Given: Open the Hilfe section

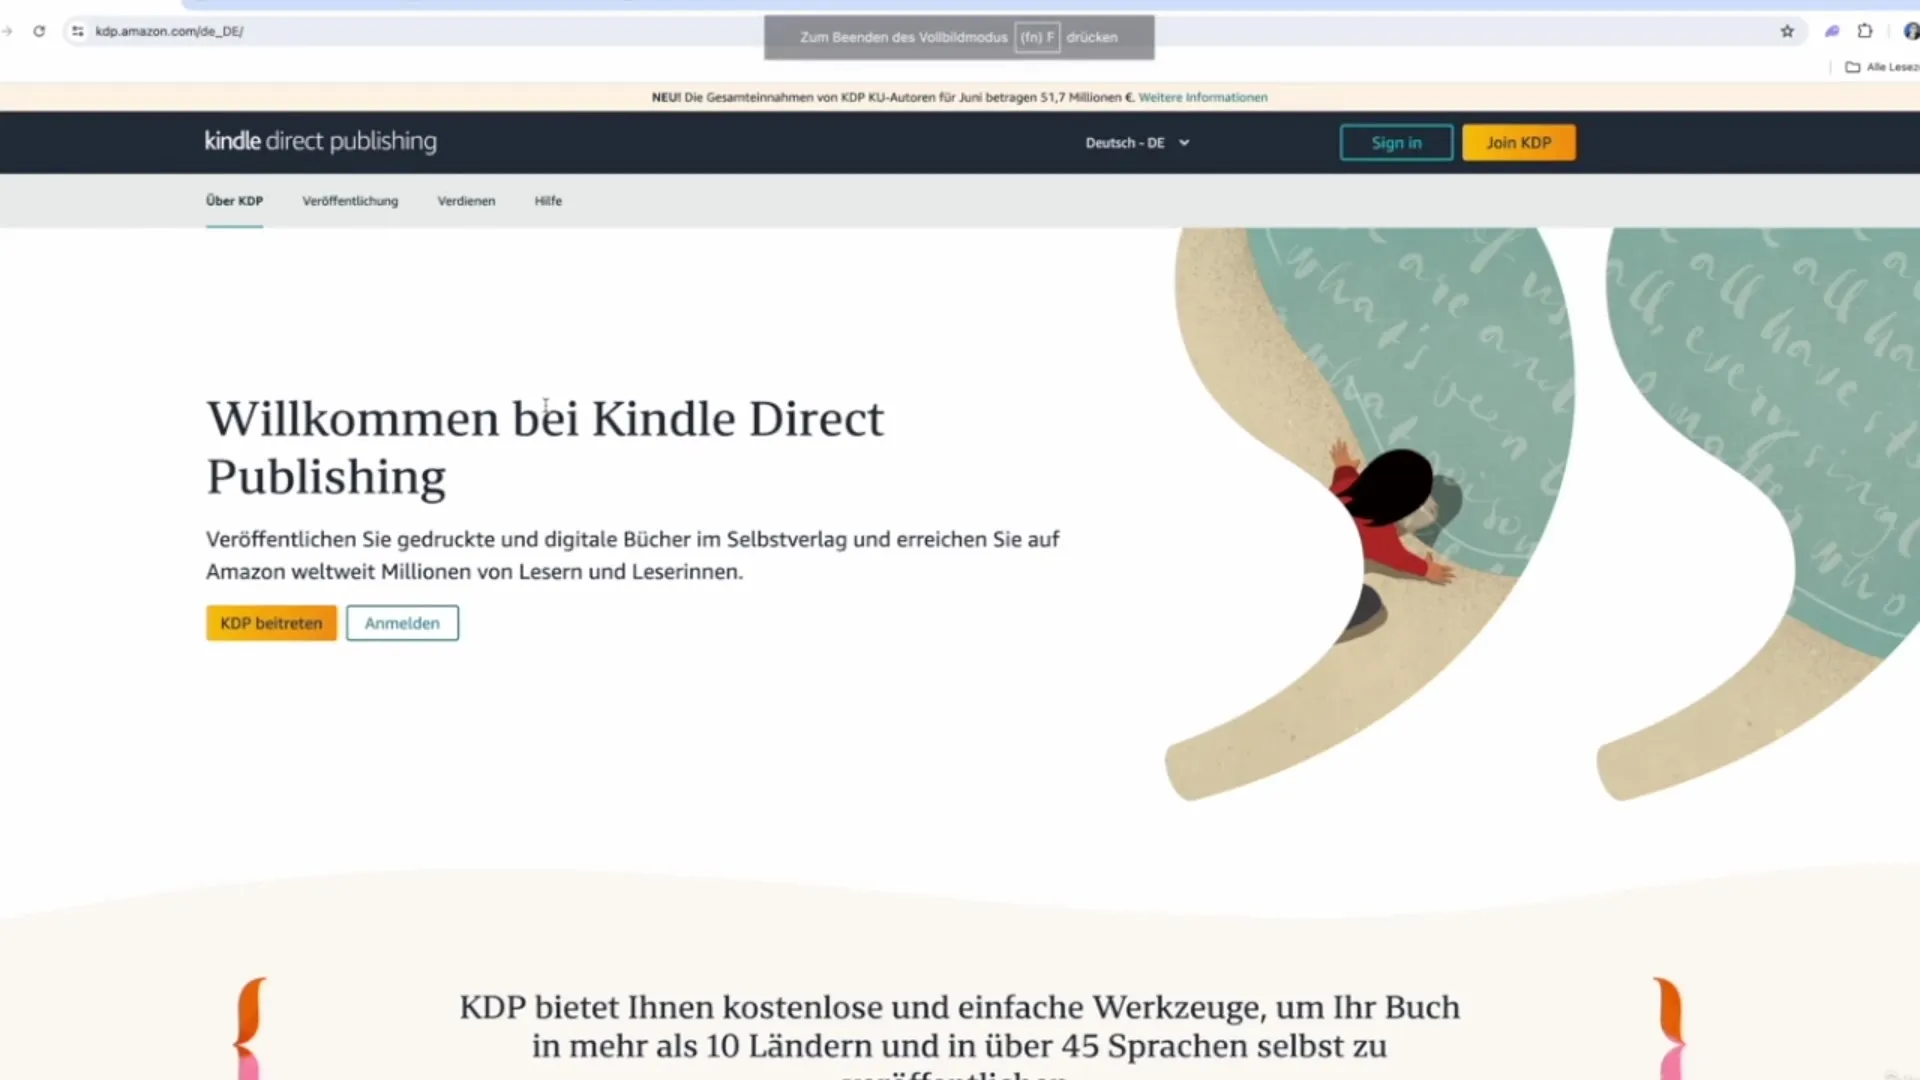Looking at the screenshot, I should tap(548, 201).
